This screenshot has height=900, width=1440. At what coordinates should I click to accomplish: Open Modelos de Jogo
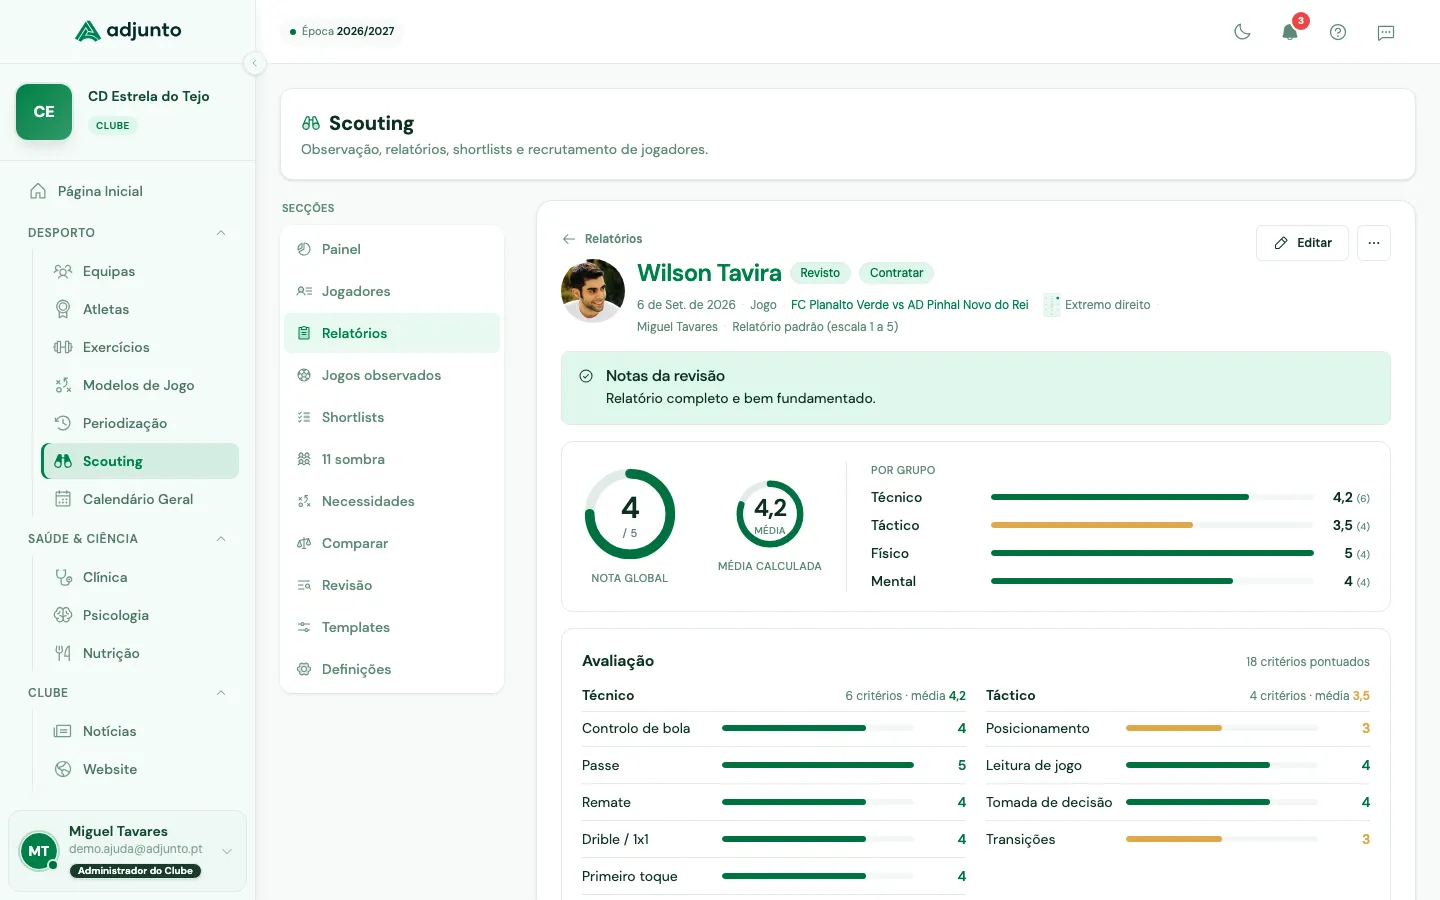point(140,385)
